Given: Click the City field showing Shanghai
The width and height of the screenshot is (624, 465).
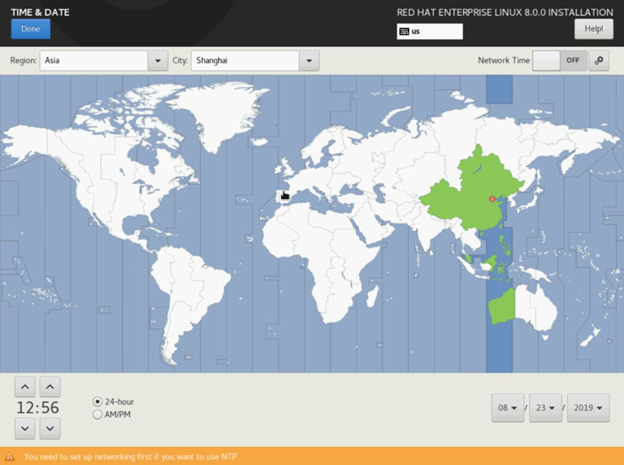Looking at the screenshot, I should tap(245, 61).
